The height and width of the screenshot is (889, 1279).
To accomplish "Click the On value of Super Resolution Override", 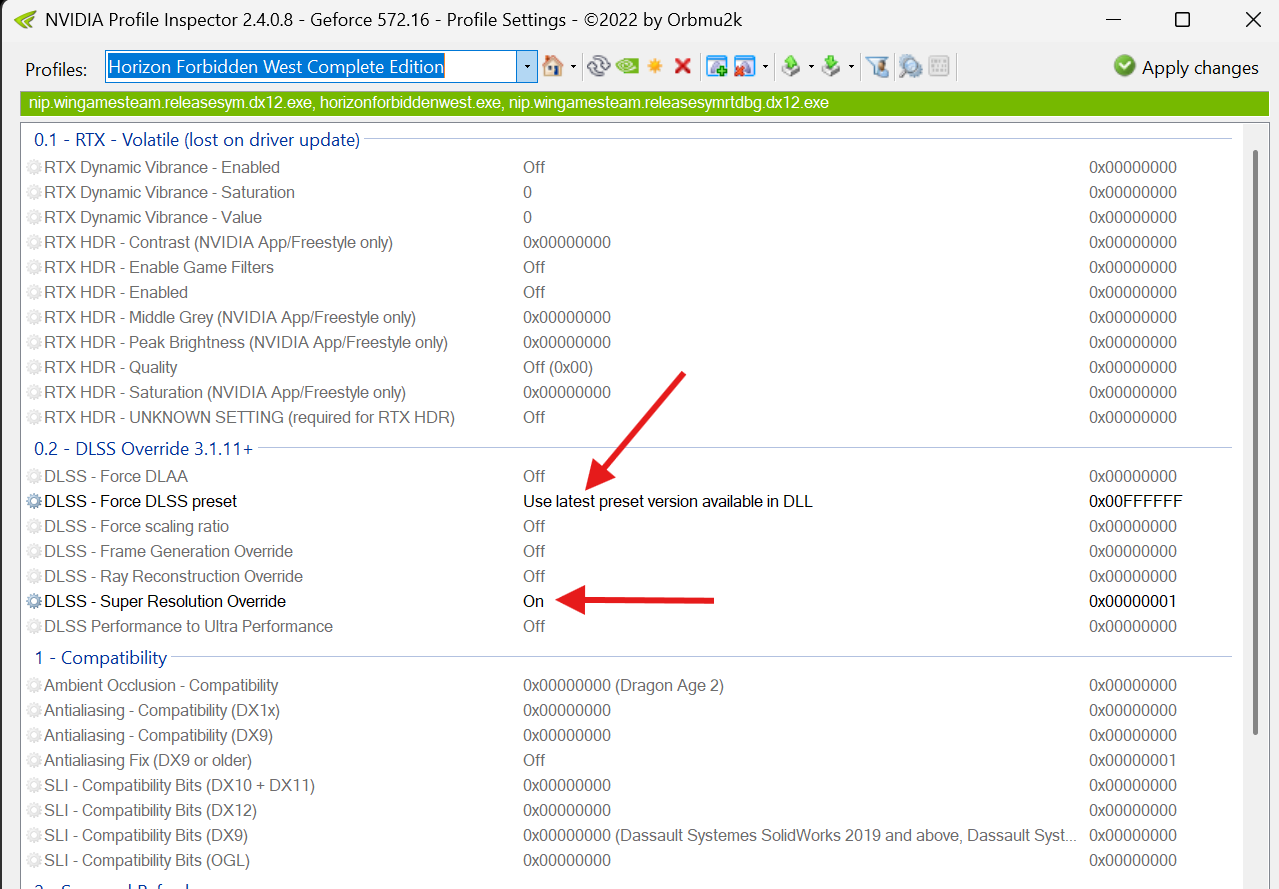I will tap(533, 601).
